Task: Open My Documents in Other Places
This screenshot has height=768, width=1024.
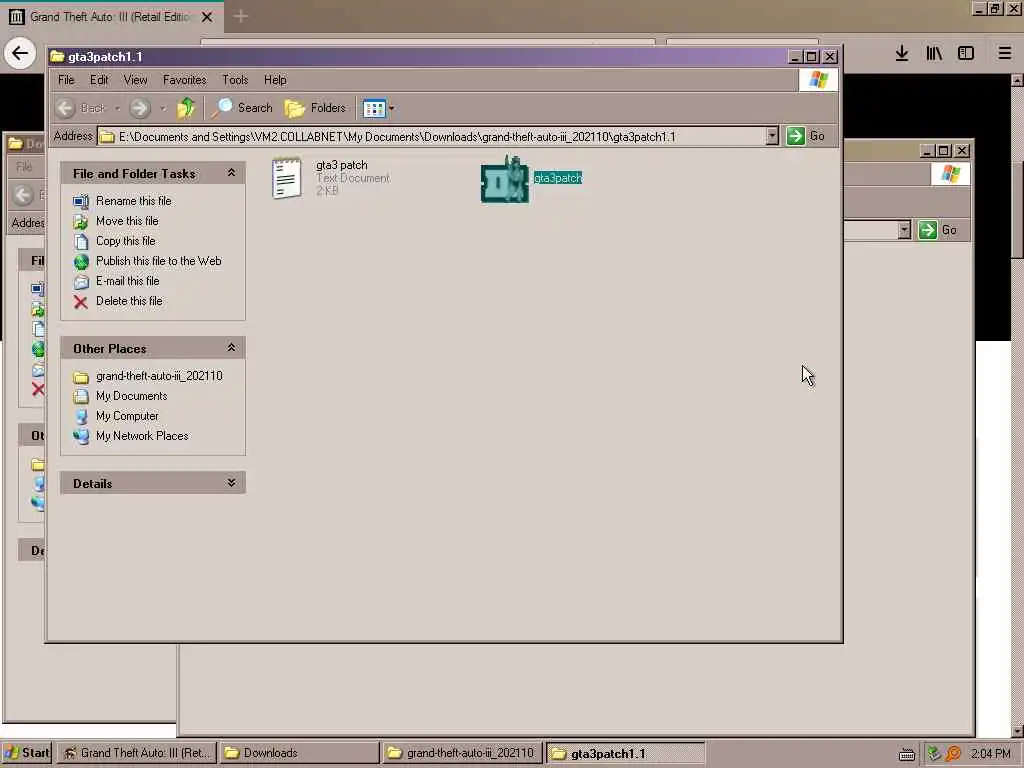Action: [131, 396]
